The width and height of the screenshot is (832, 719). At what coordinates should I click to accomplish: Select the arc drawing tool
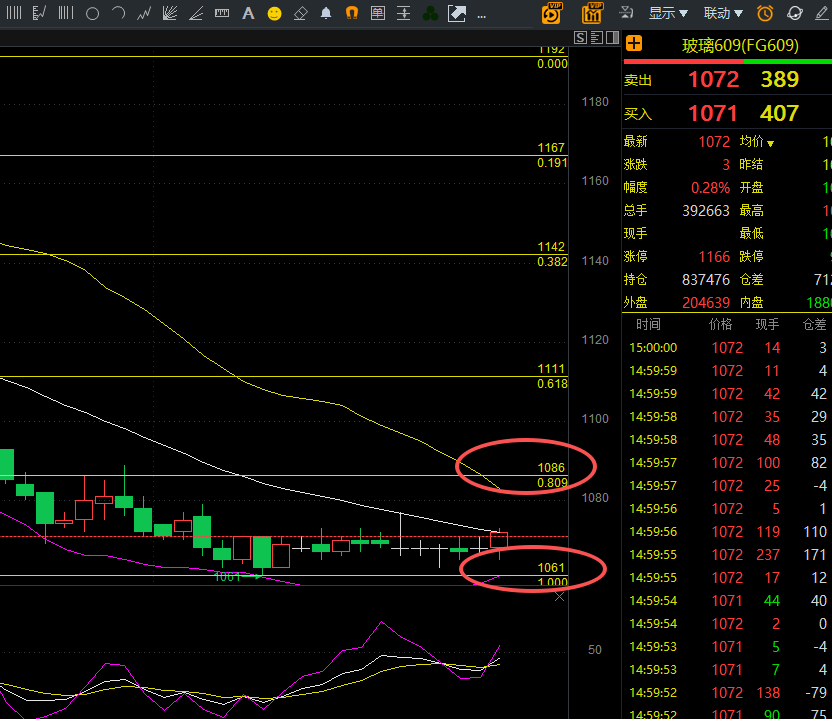[118, 13]
